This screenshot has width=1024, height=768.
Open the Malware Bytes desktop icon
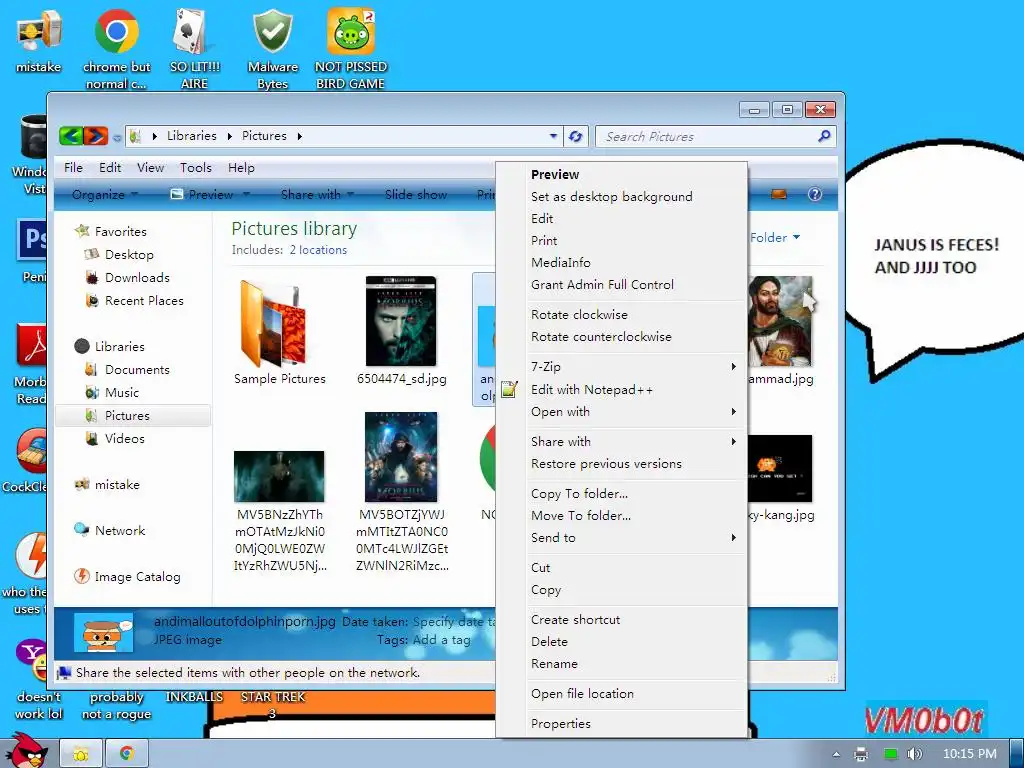272,48
